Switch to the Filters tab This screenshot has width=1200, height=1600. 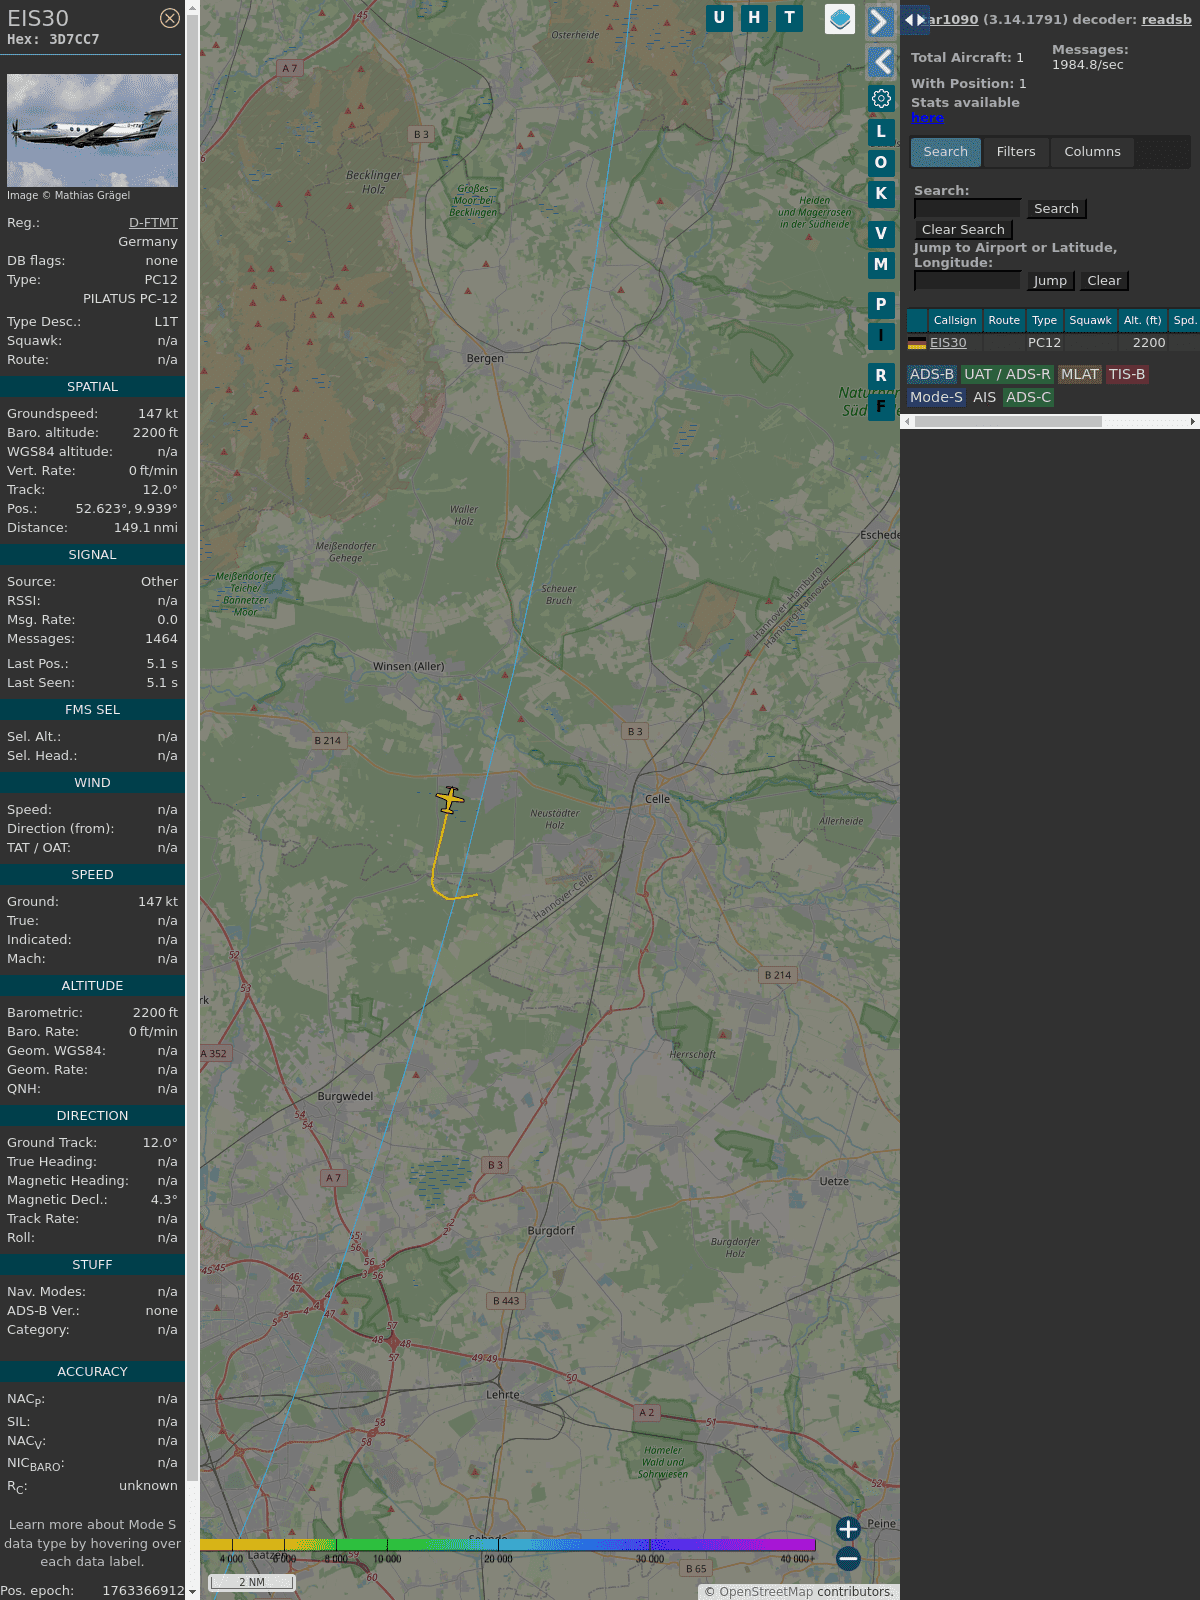point(1016,152)
